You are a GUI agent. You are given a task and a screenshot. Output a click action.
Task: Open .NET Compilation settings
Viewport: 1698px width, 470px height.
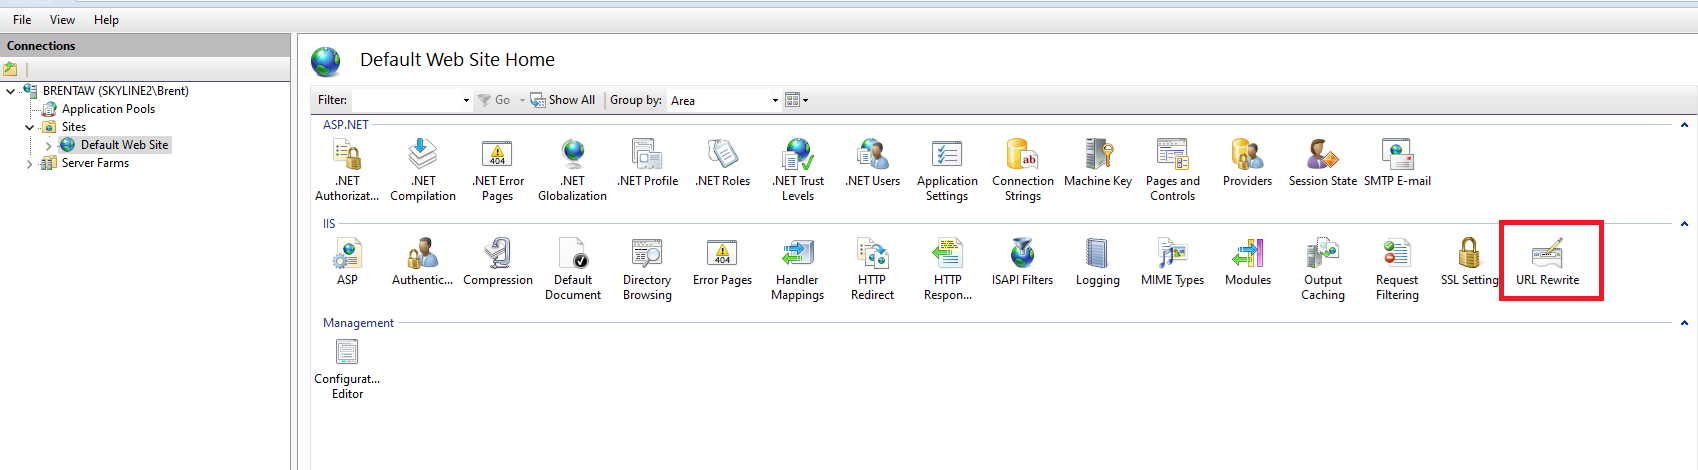click(423, 170)
